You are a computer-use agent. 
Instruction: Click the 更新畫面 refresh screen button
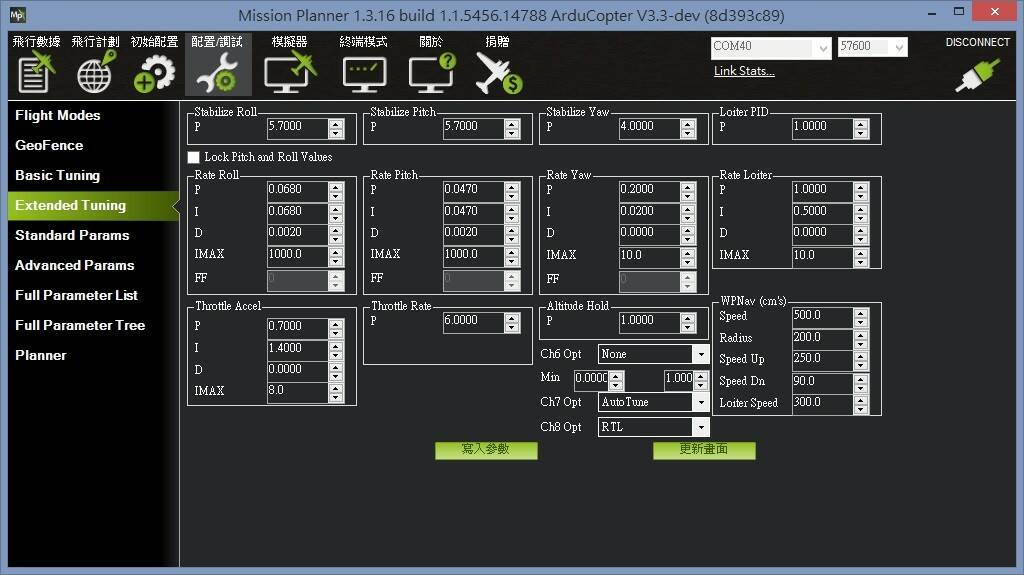pos(704,450)
